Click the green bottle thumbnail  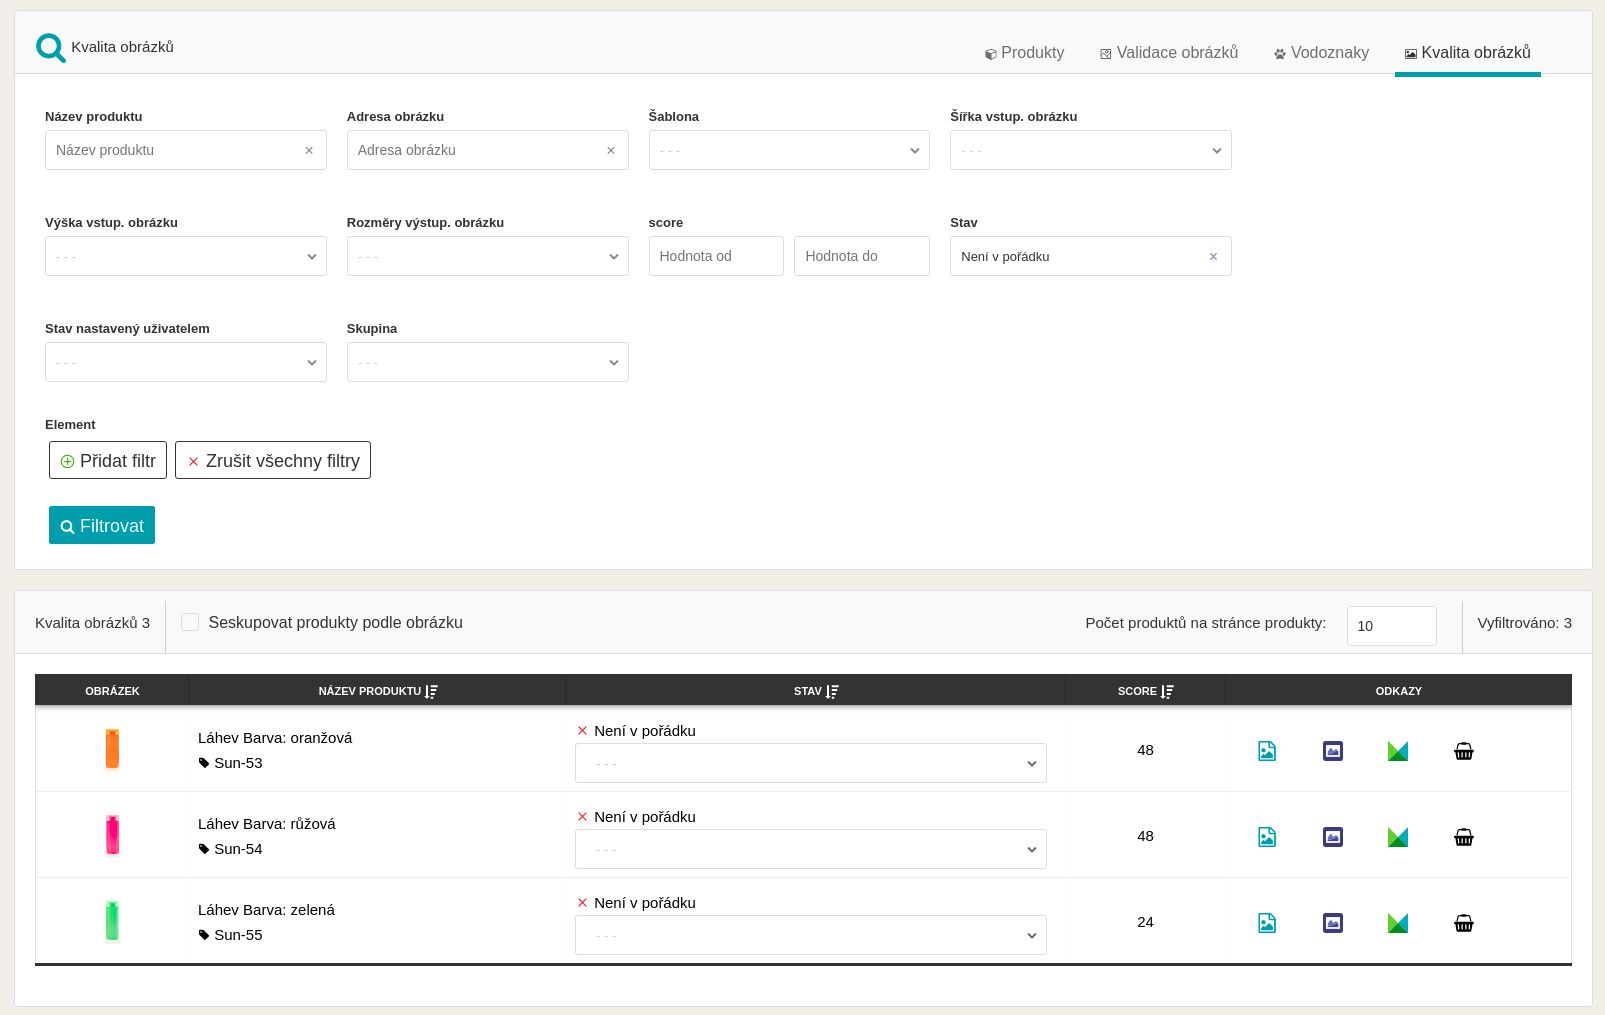point(112,921)
